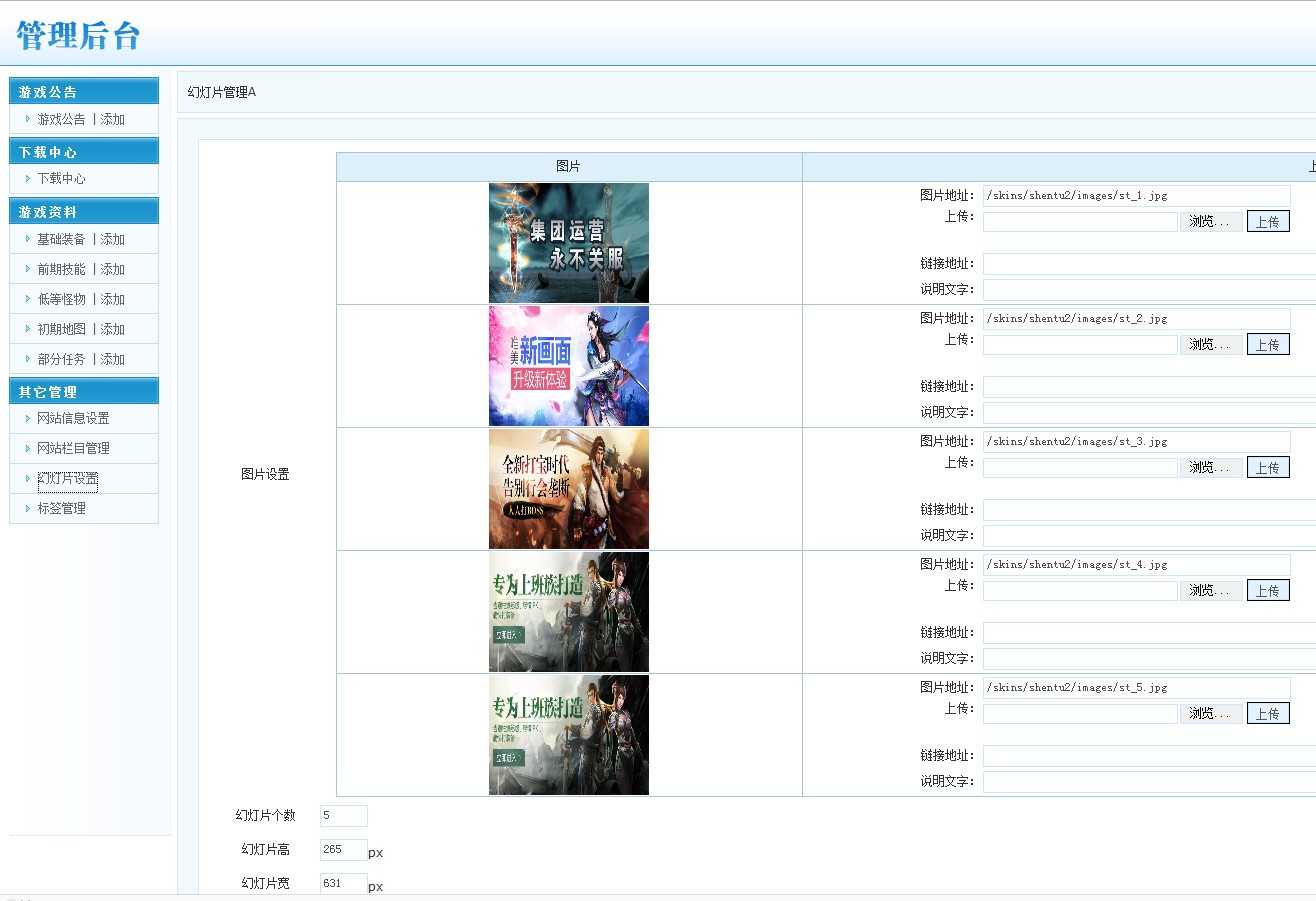This screenshot has width=1316, height=901.
Task: Click the arrow icon beside 网站信息设置
Action: click(x=28, y=418)
